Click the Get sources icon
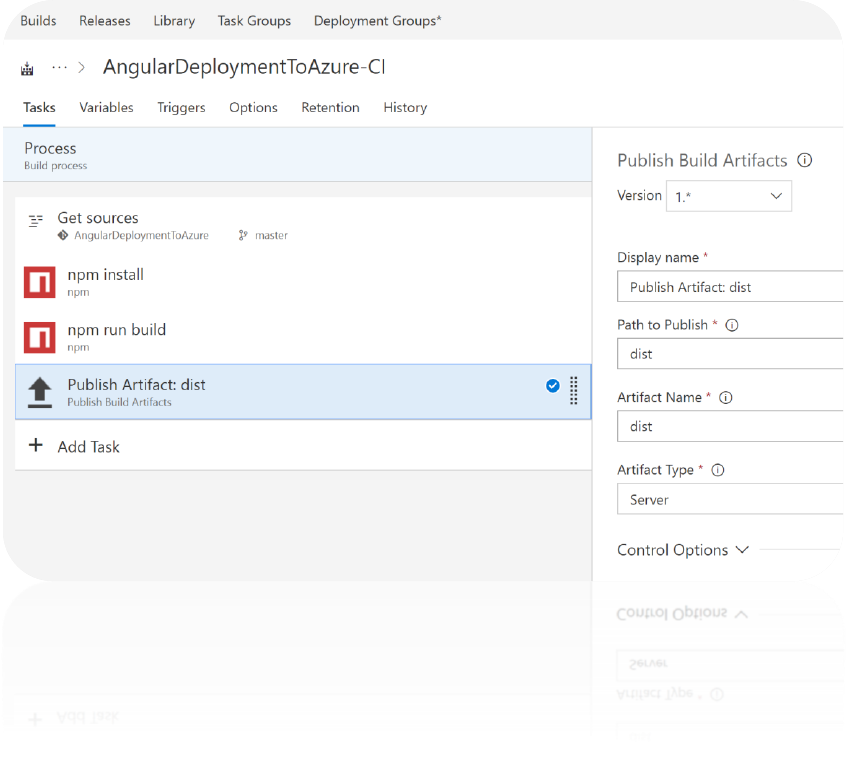 click(x=36, y=220)
